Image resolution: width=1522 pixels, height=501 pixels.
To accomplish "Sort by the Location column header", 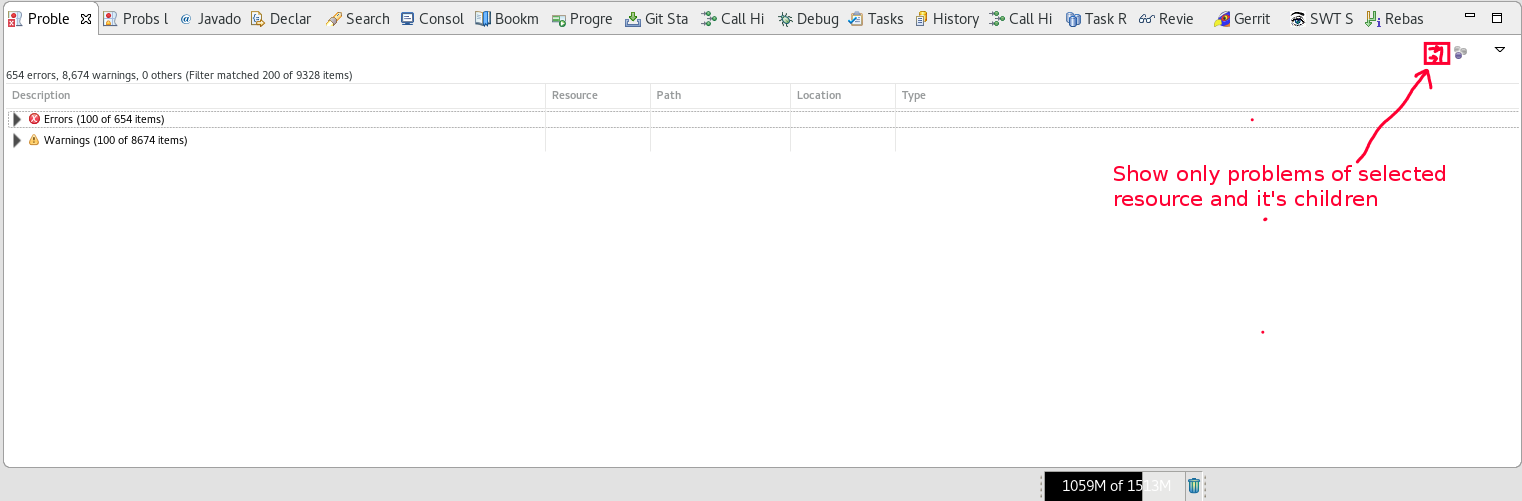I will (x=843, y=95).
